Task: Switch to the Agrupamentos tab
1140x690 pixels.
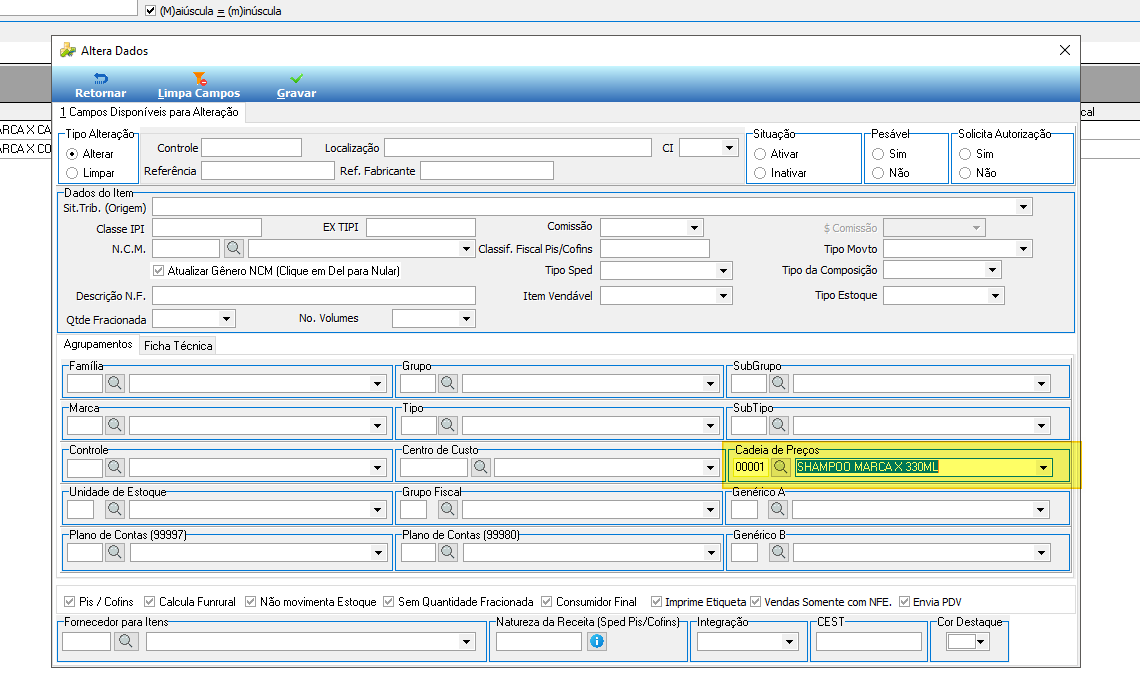Action: (x=97, y=344)
